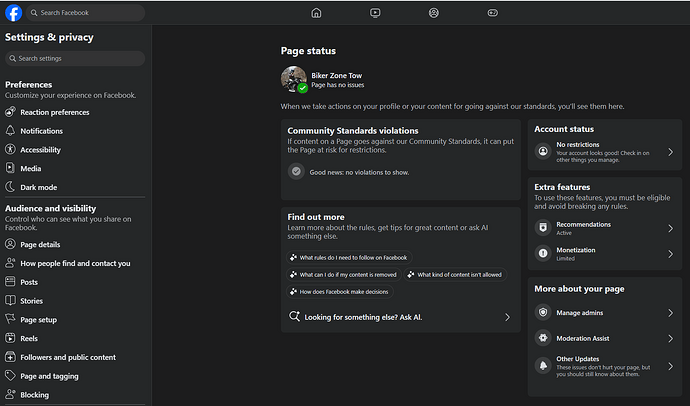The width and height of the screenshot is (690, 406).
Task: Open the Posts menu label
Action: (x=29, y=282)
